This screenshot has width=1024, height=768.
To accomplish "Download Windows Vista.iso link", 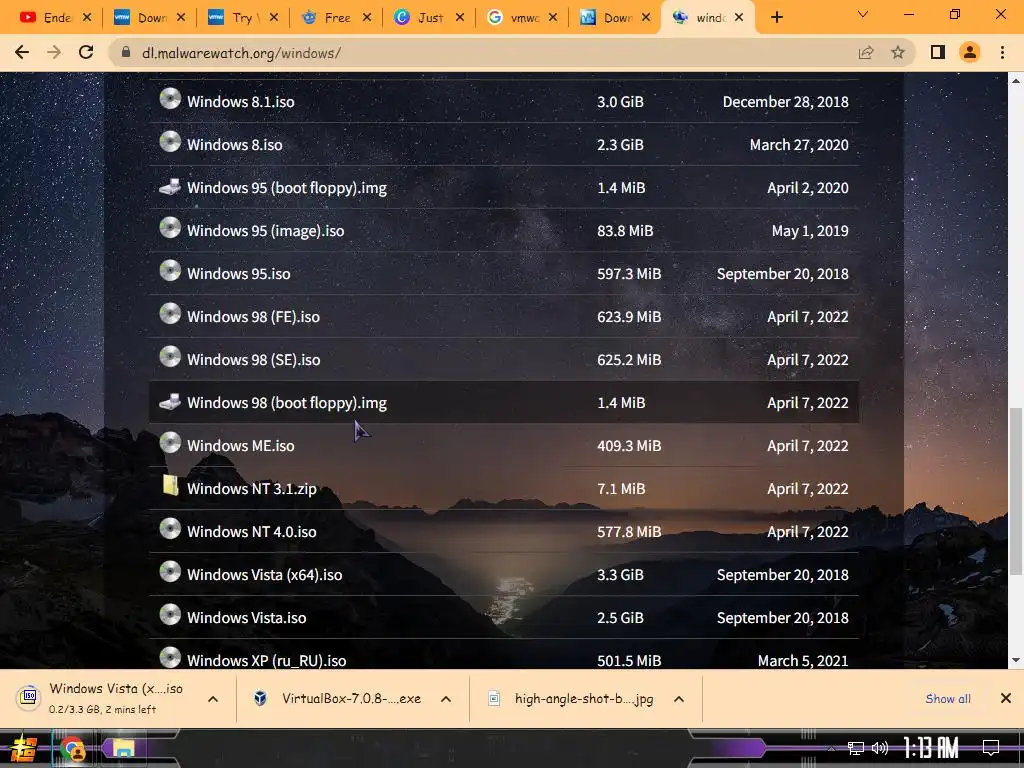I will [246, 618].
